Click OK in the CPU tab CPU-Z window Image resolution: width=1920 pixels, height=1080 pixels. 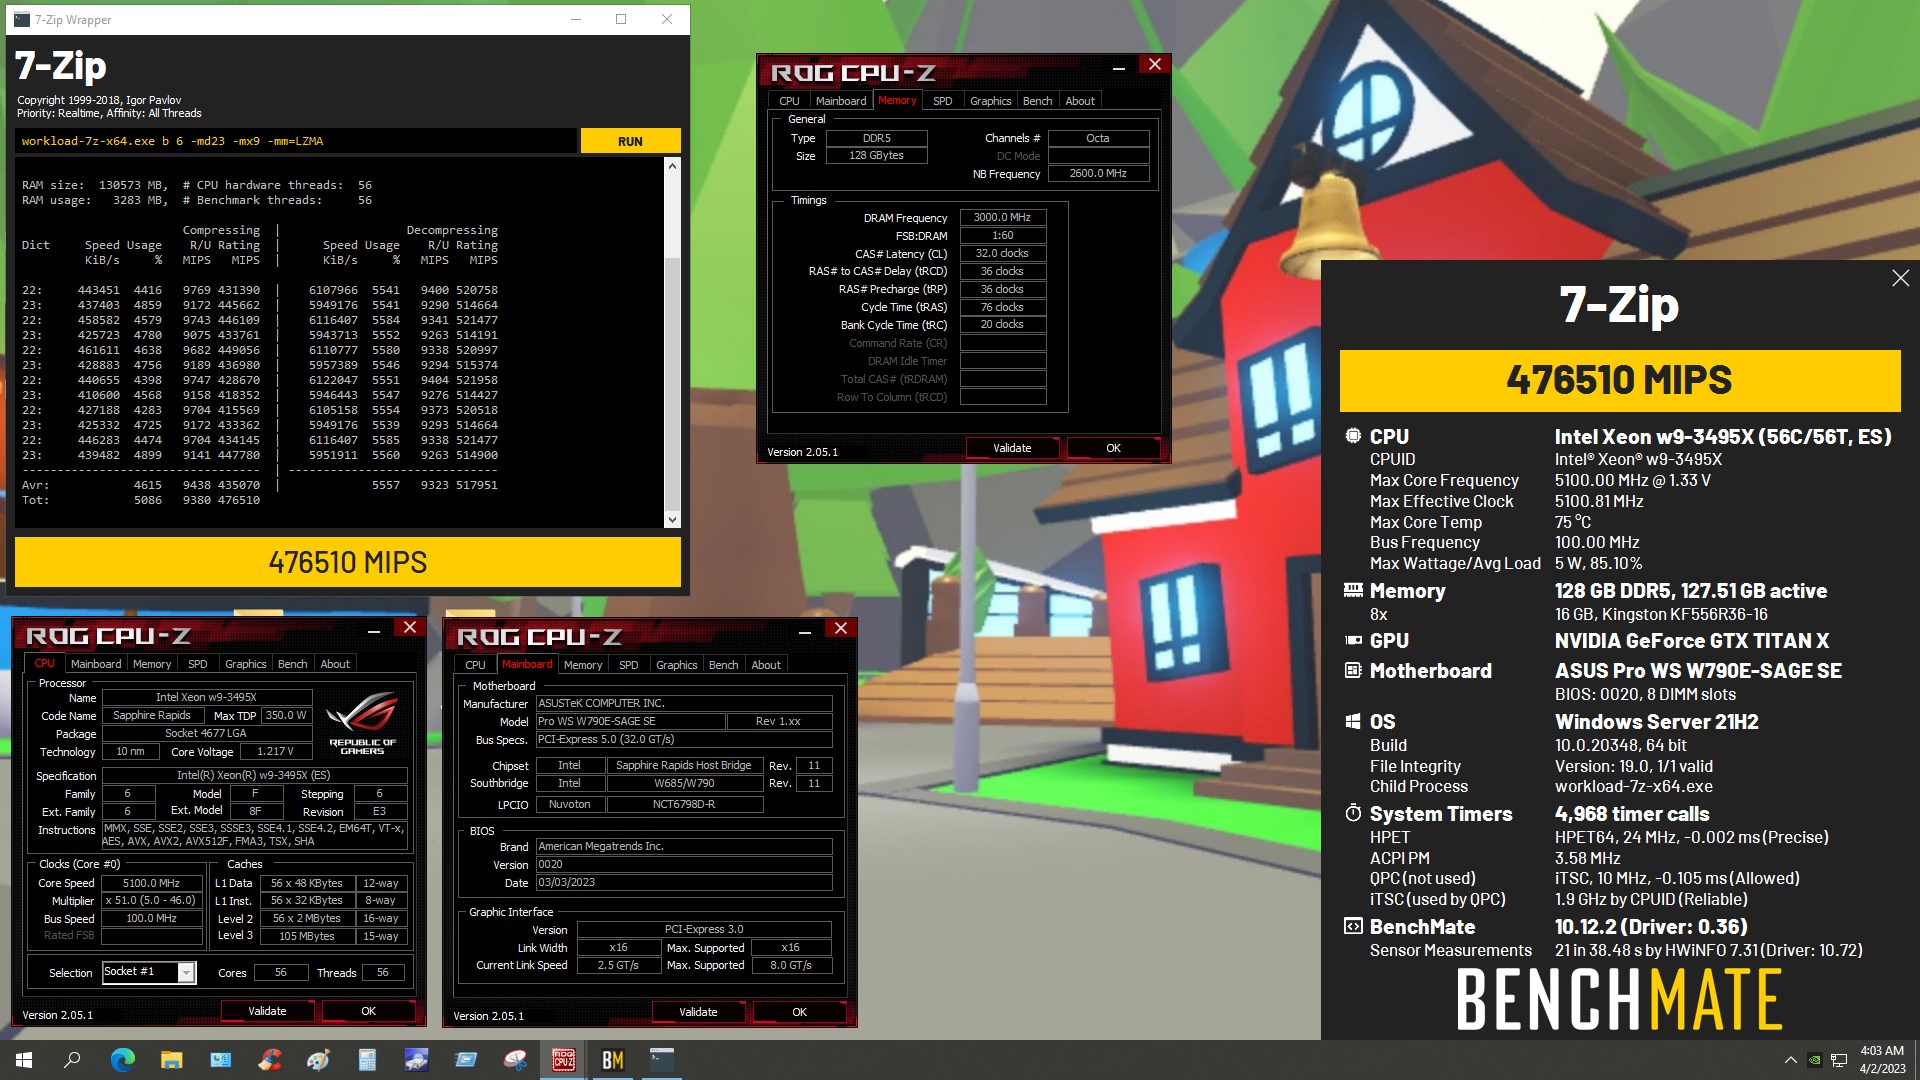(368, 1011)
